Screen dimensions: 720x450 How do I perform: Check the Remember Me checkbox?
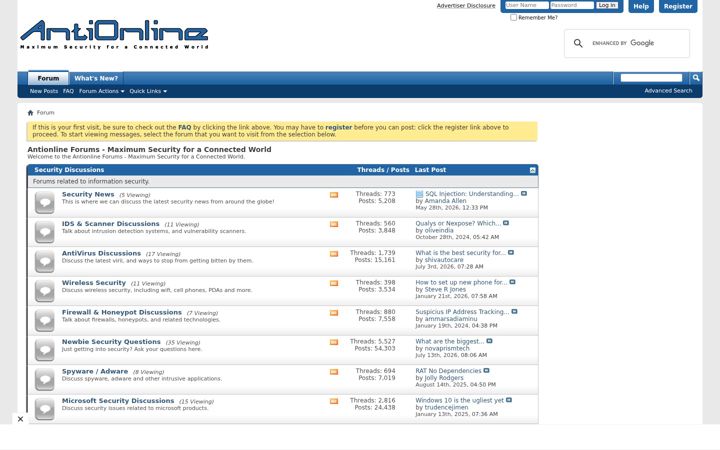point(513,17)
